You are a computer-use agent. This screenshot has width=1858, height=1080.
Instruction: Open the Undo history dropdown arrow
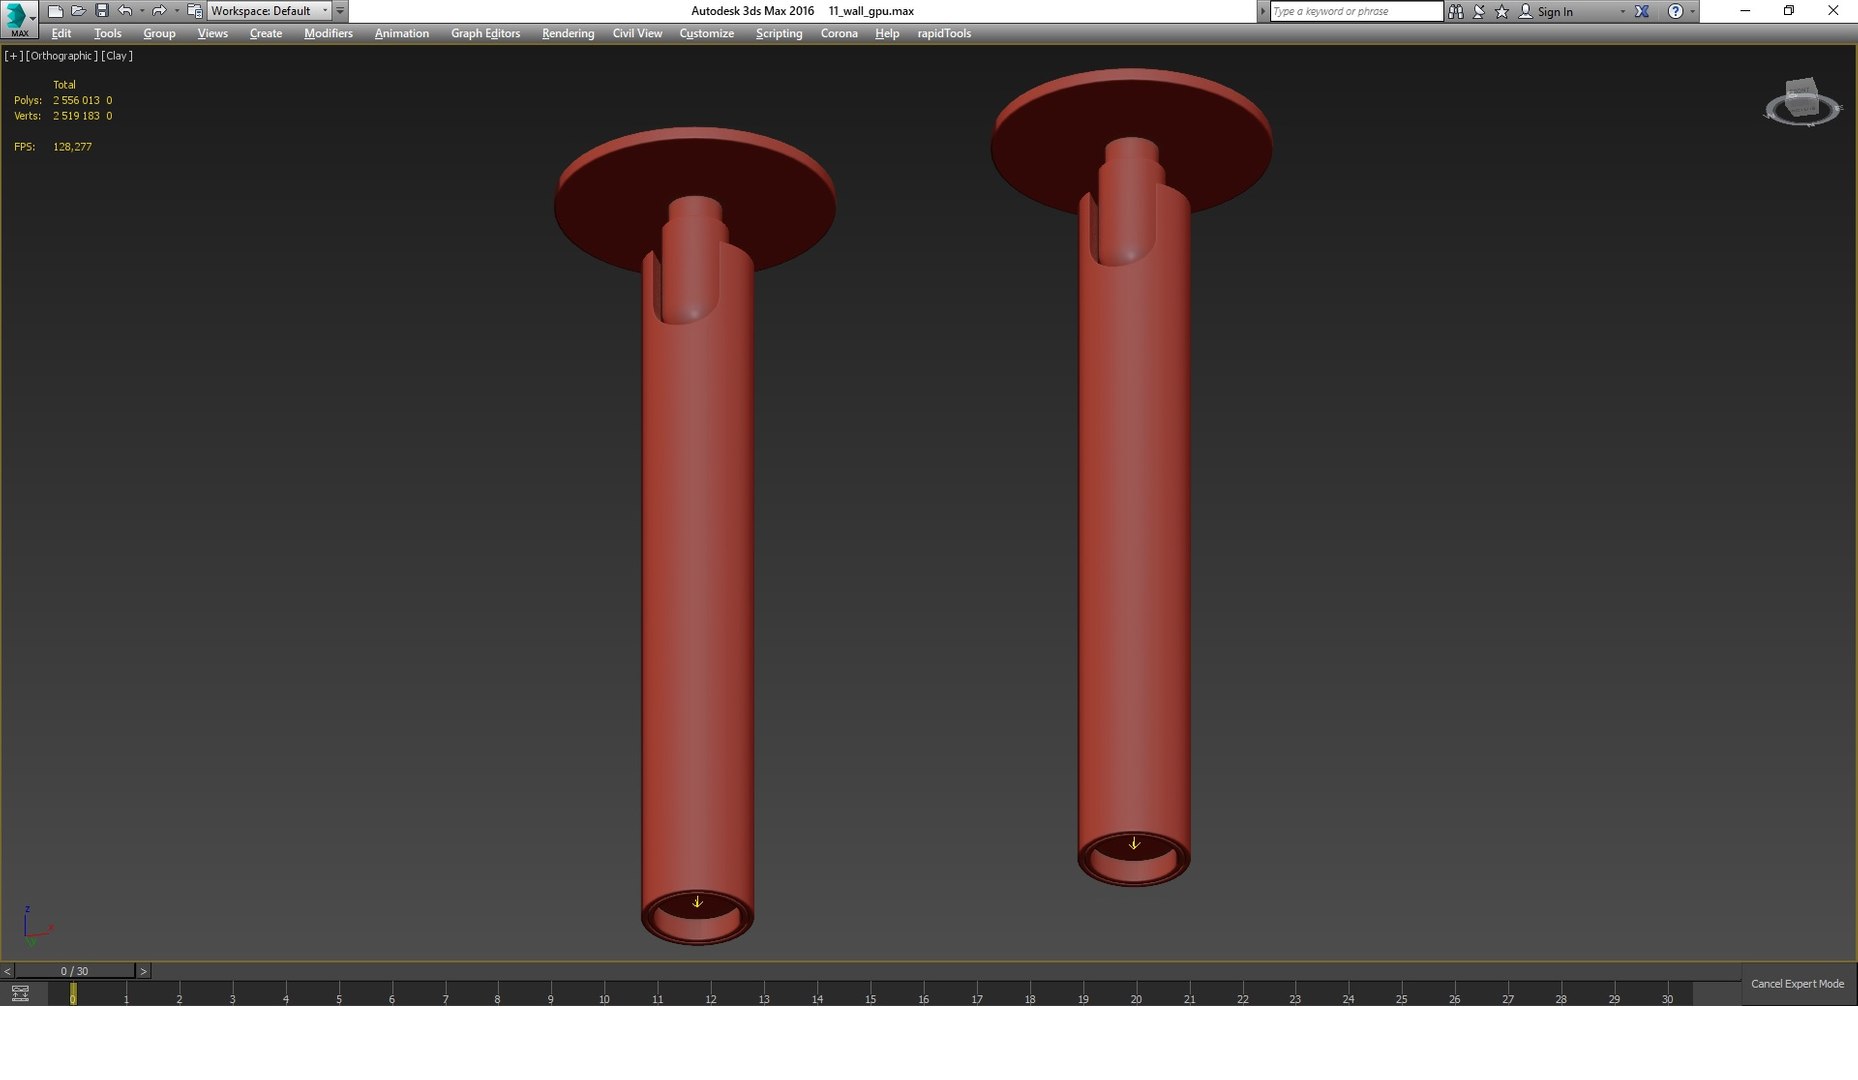click(141, 11)
